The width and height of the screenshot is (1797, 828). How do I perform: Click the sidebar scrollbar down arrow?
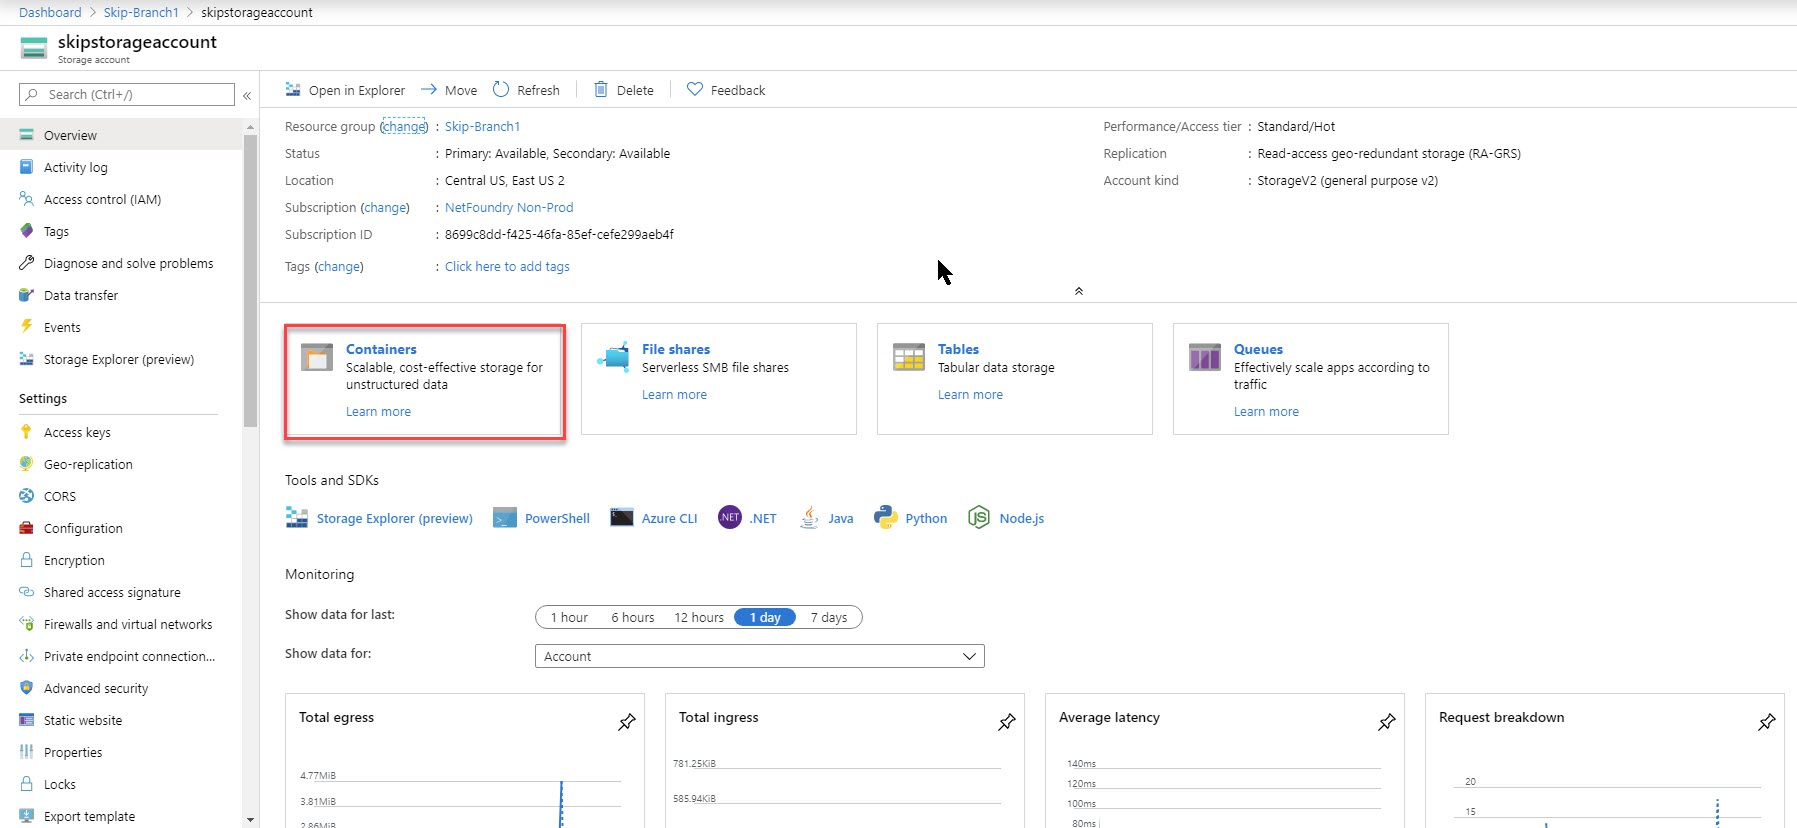[250, 820]
